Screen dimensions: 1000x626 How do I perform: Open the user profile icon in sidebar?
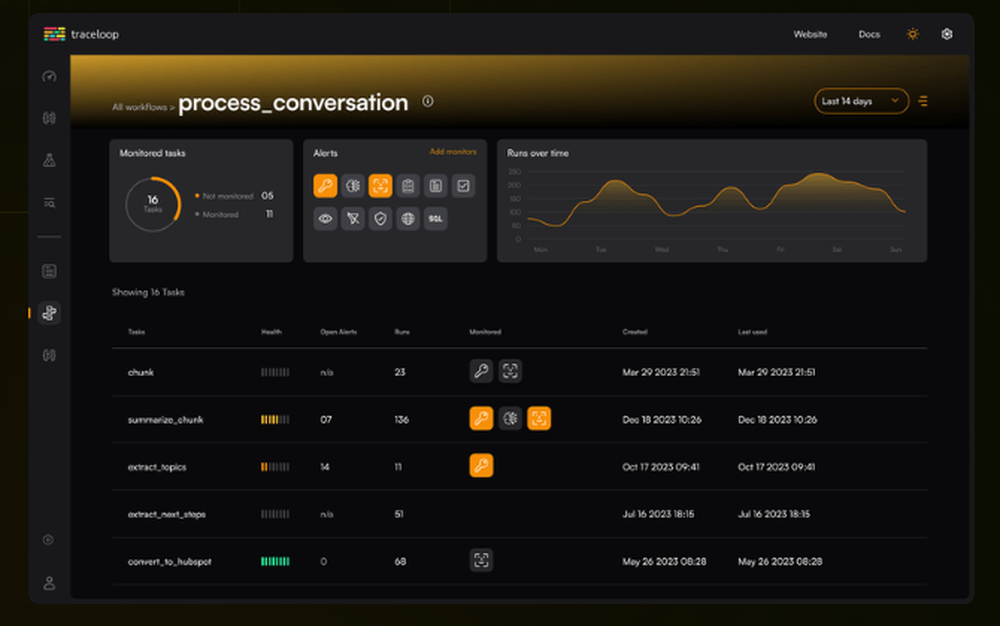coord(49,583)
